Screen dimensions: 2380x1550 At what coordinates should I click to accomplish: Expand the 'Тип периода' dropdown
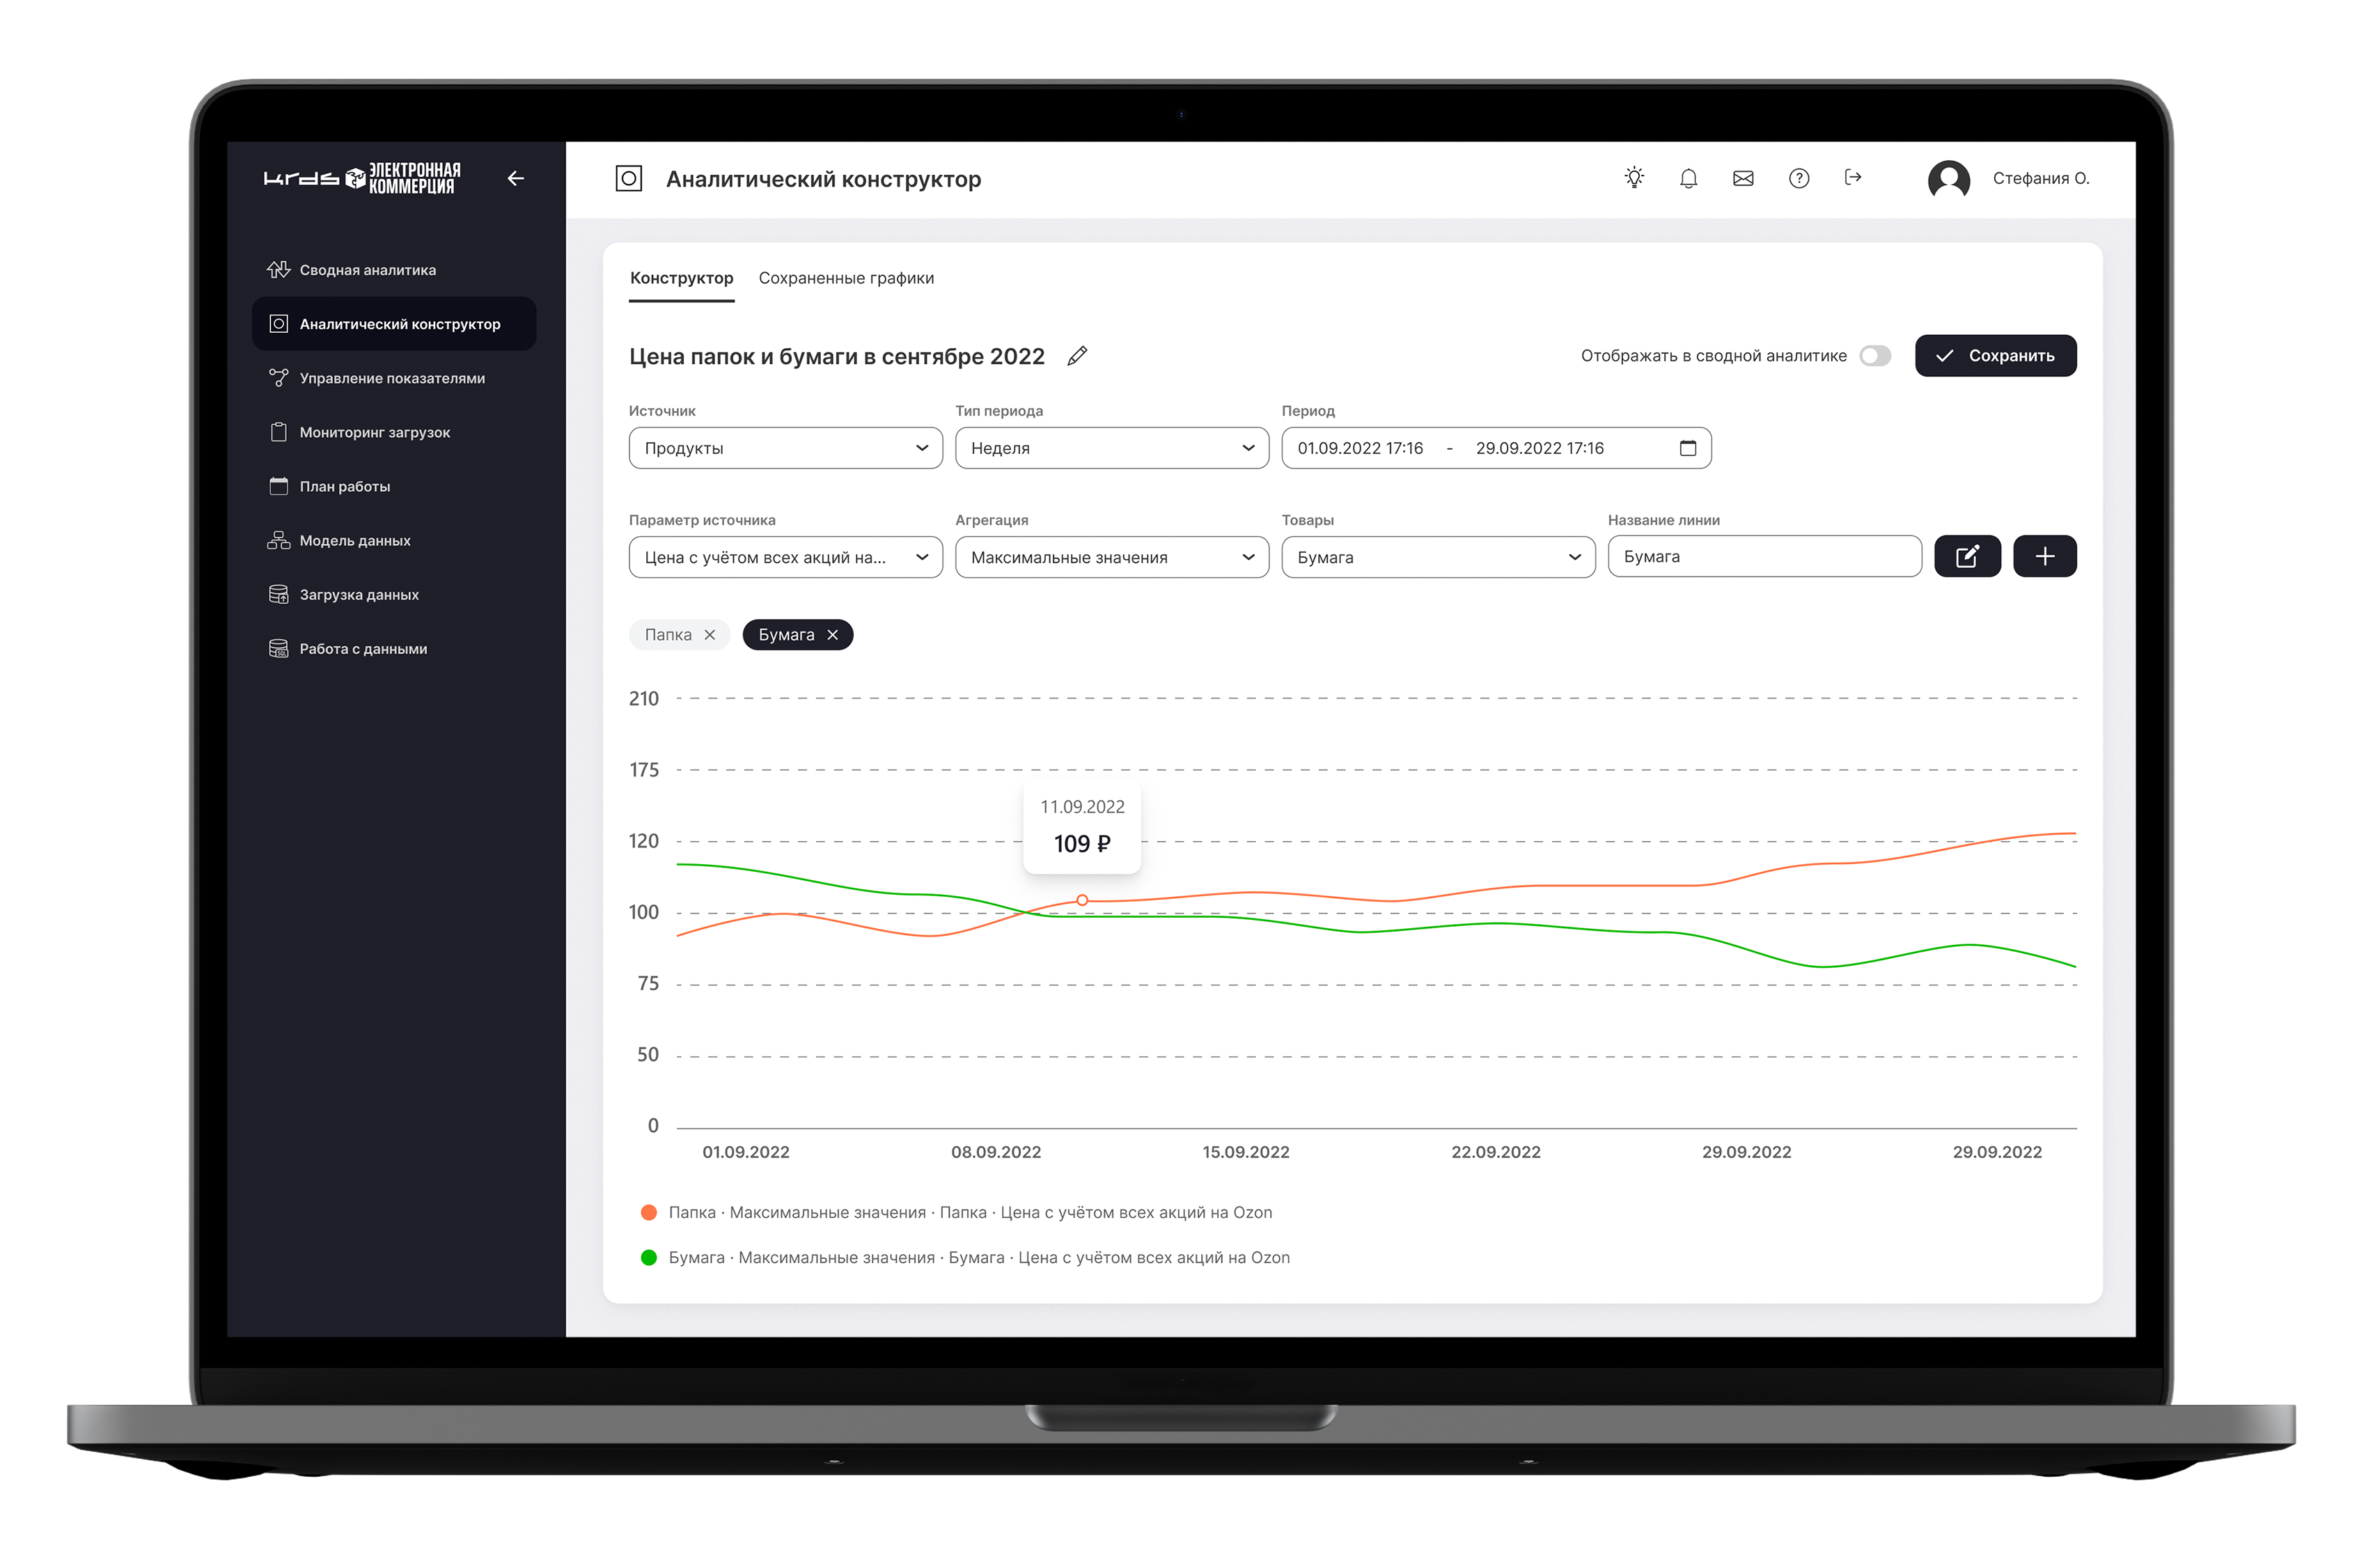pyautogui.click(x=1111, y=448)
